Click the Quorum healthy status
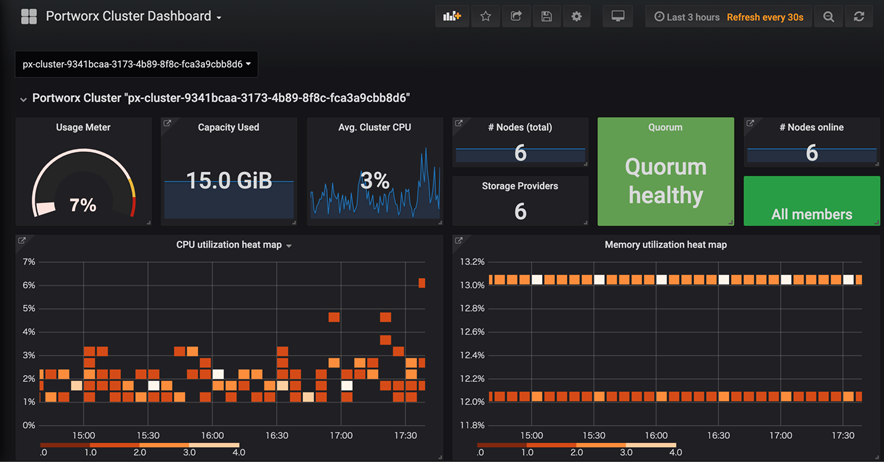 pyautogui.click(x=666, y=181)
